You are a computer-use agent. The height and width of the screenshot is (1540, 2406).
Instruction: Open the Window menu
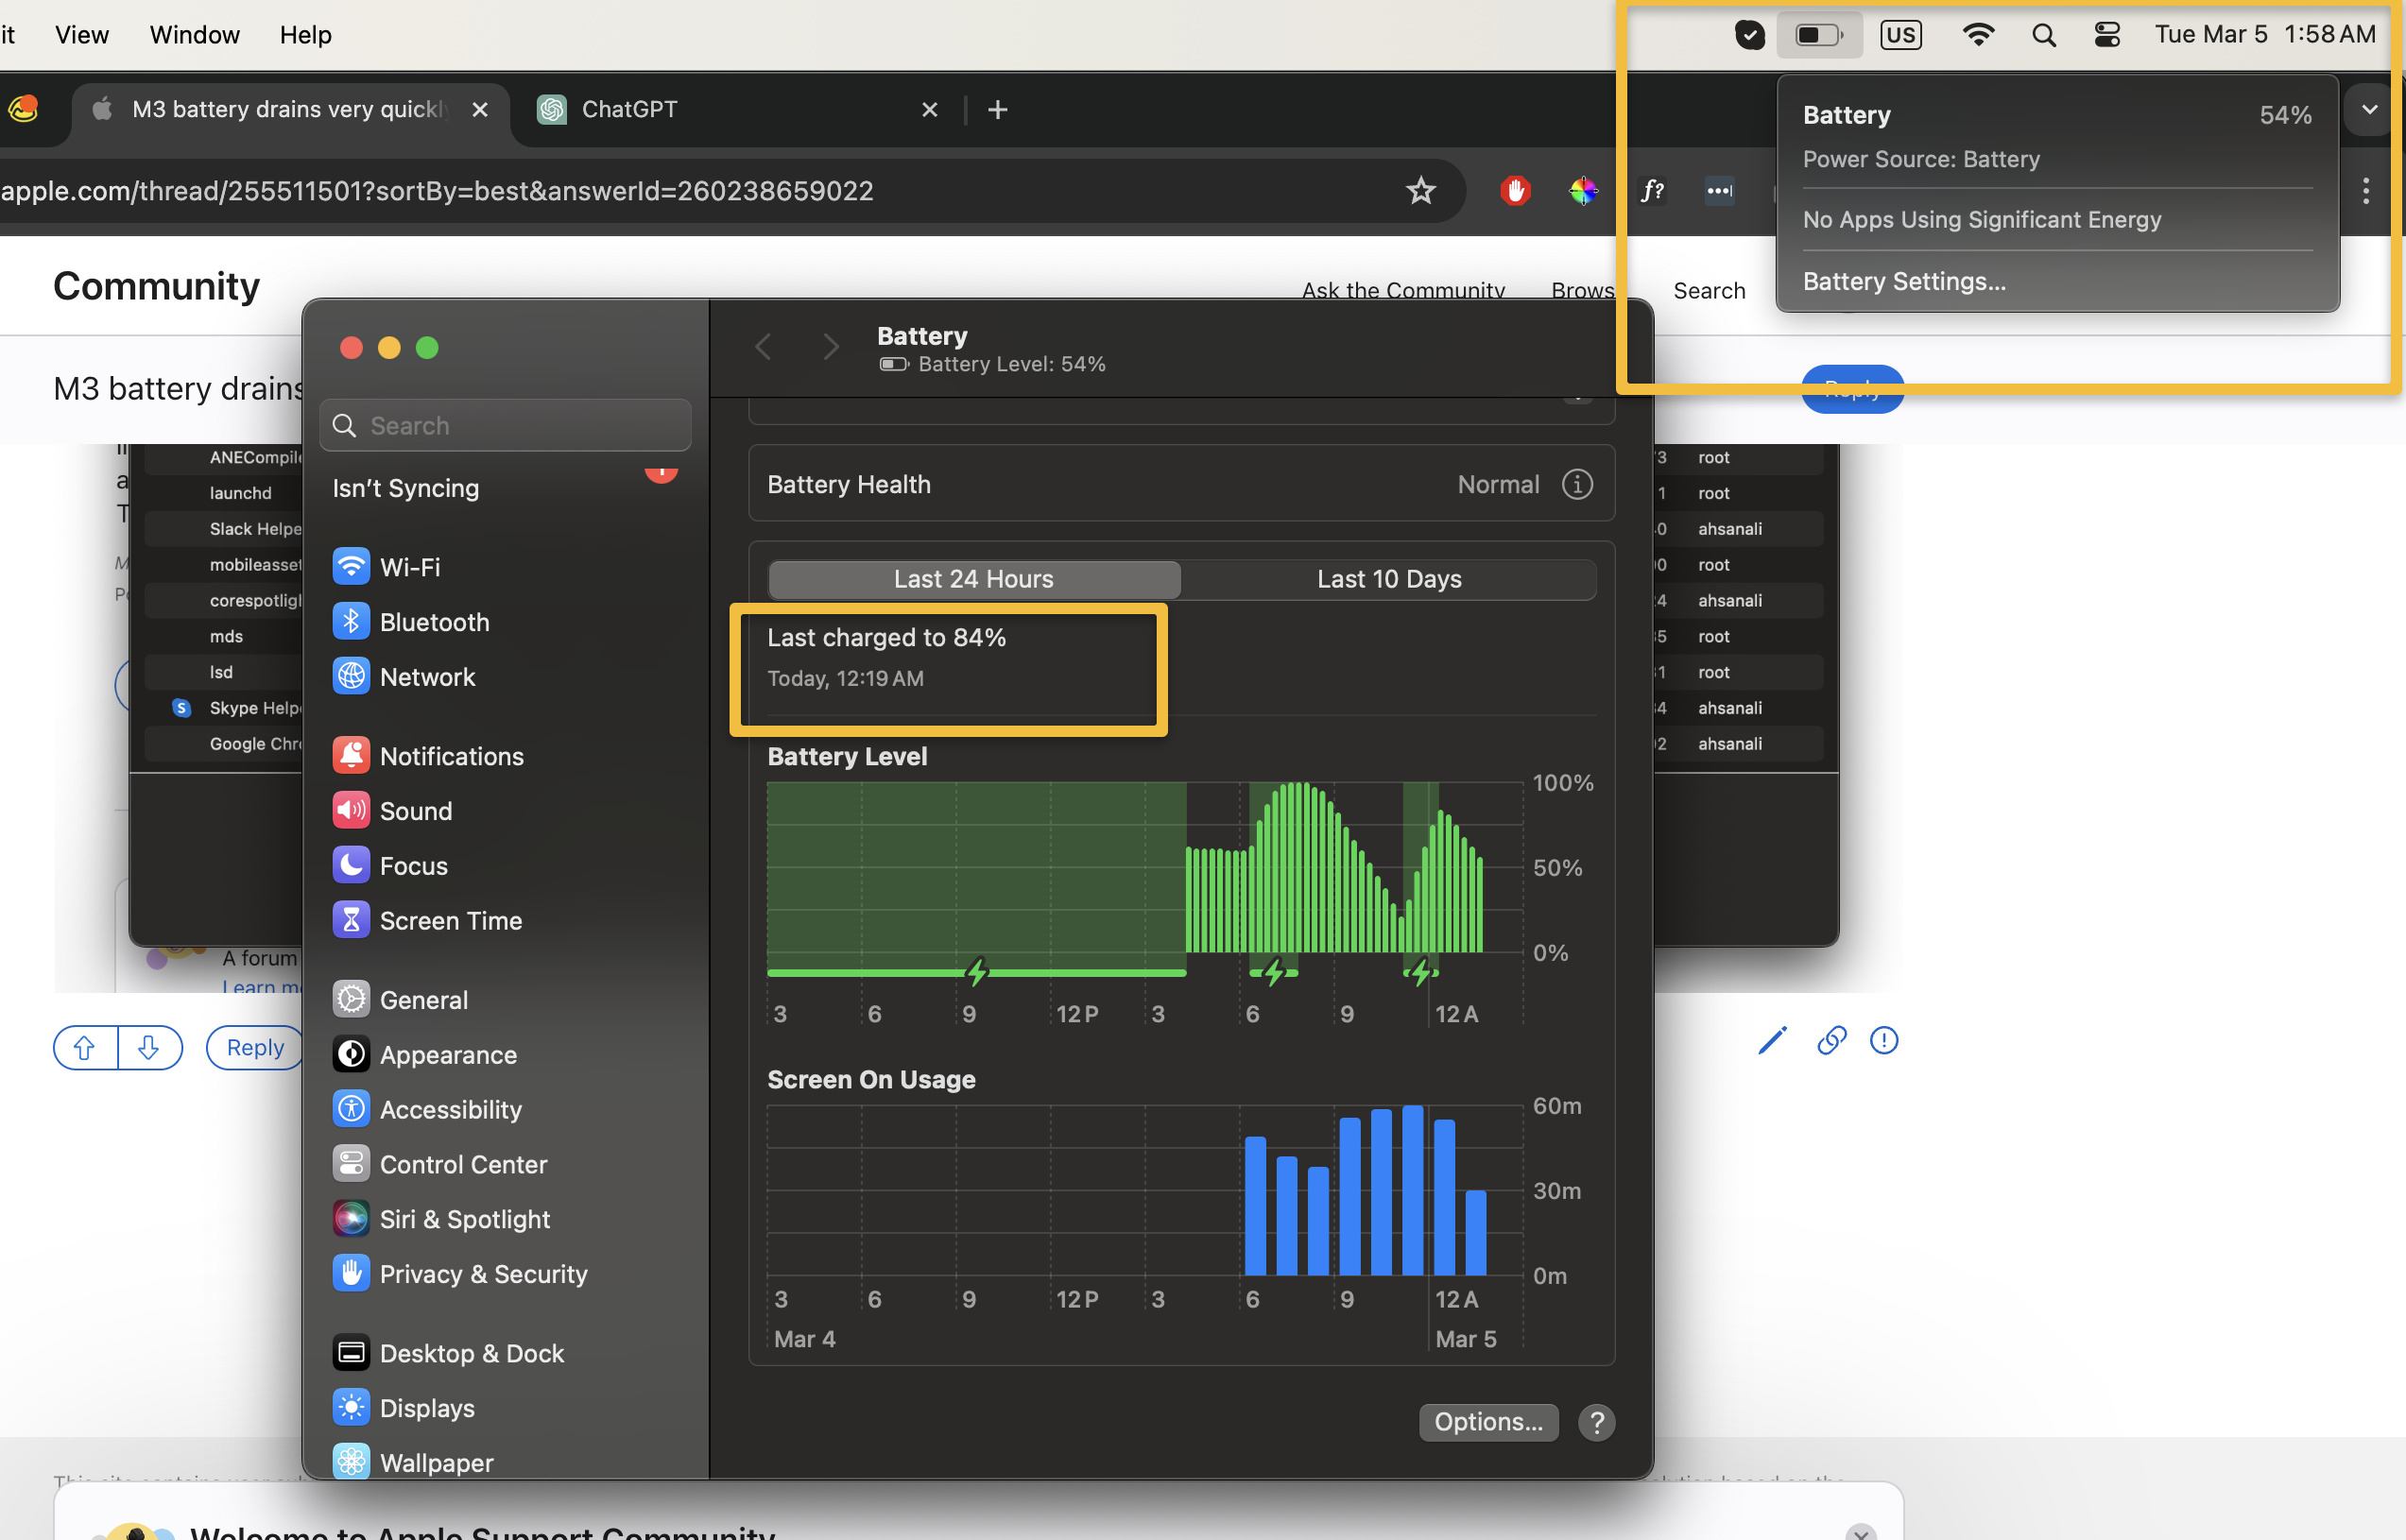[x=194, y=35]
